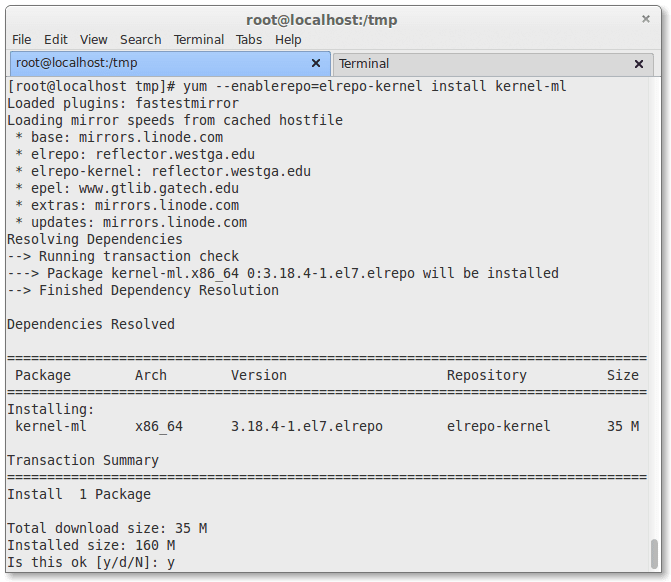Open the Help menu

point(288,40)
